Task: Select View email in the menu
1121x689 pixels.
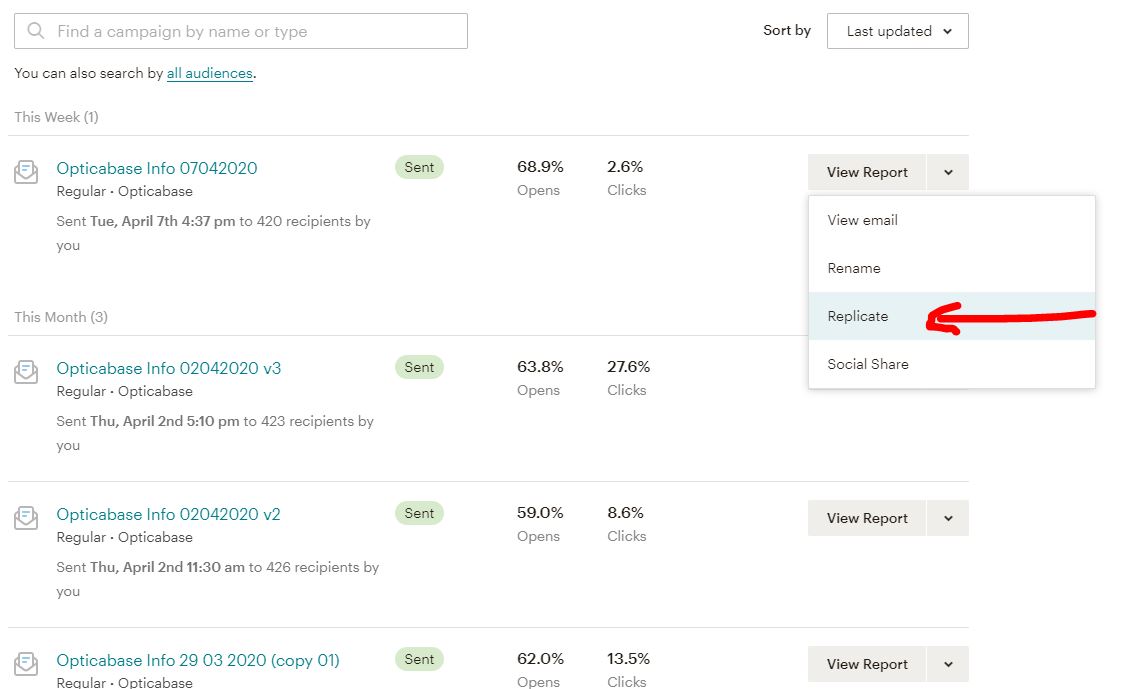Action: tap(861, 220)
